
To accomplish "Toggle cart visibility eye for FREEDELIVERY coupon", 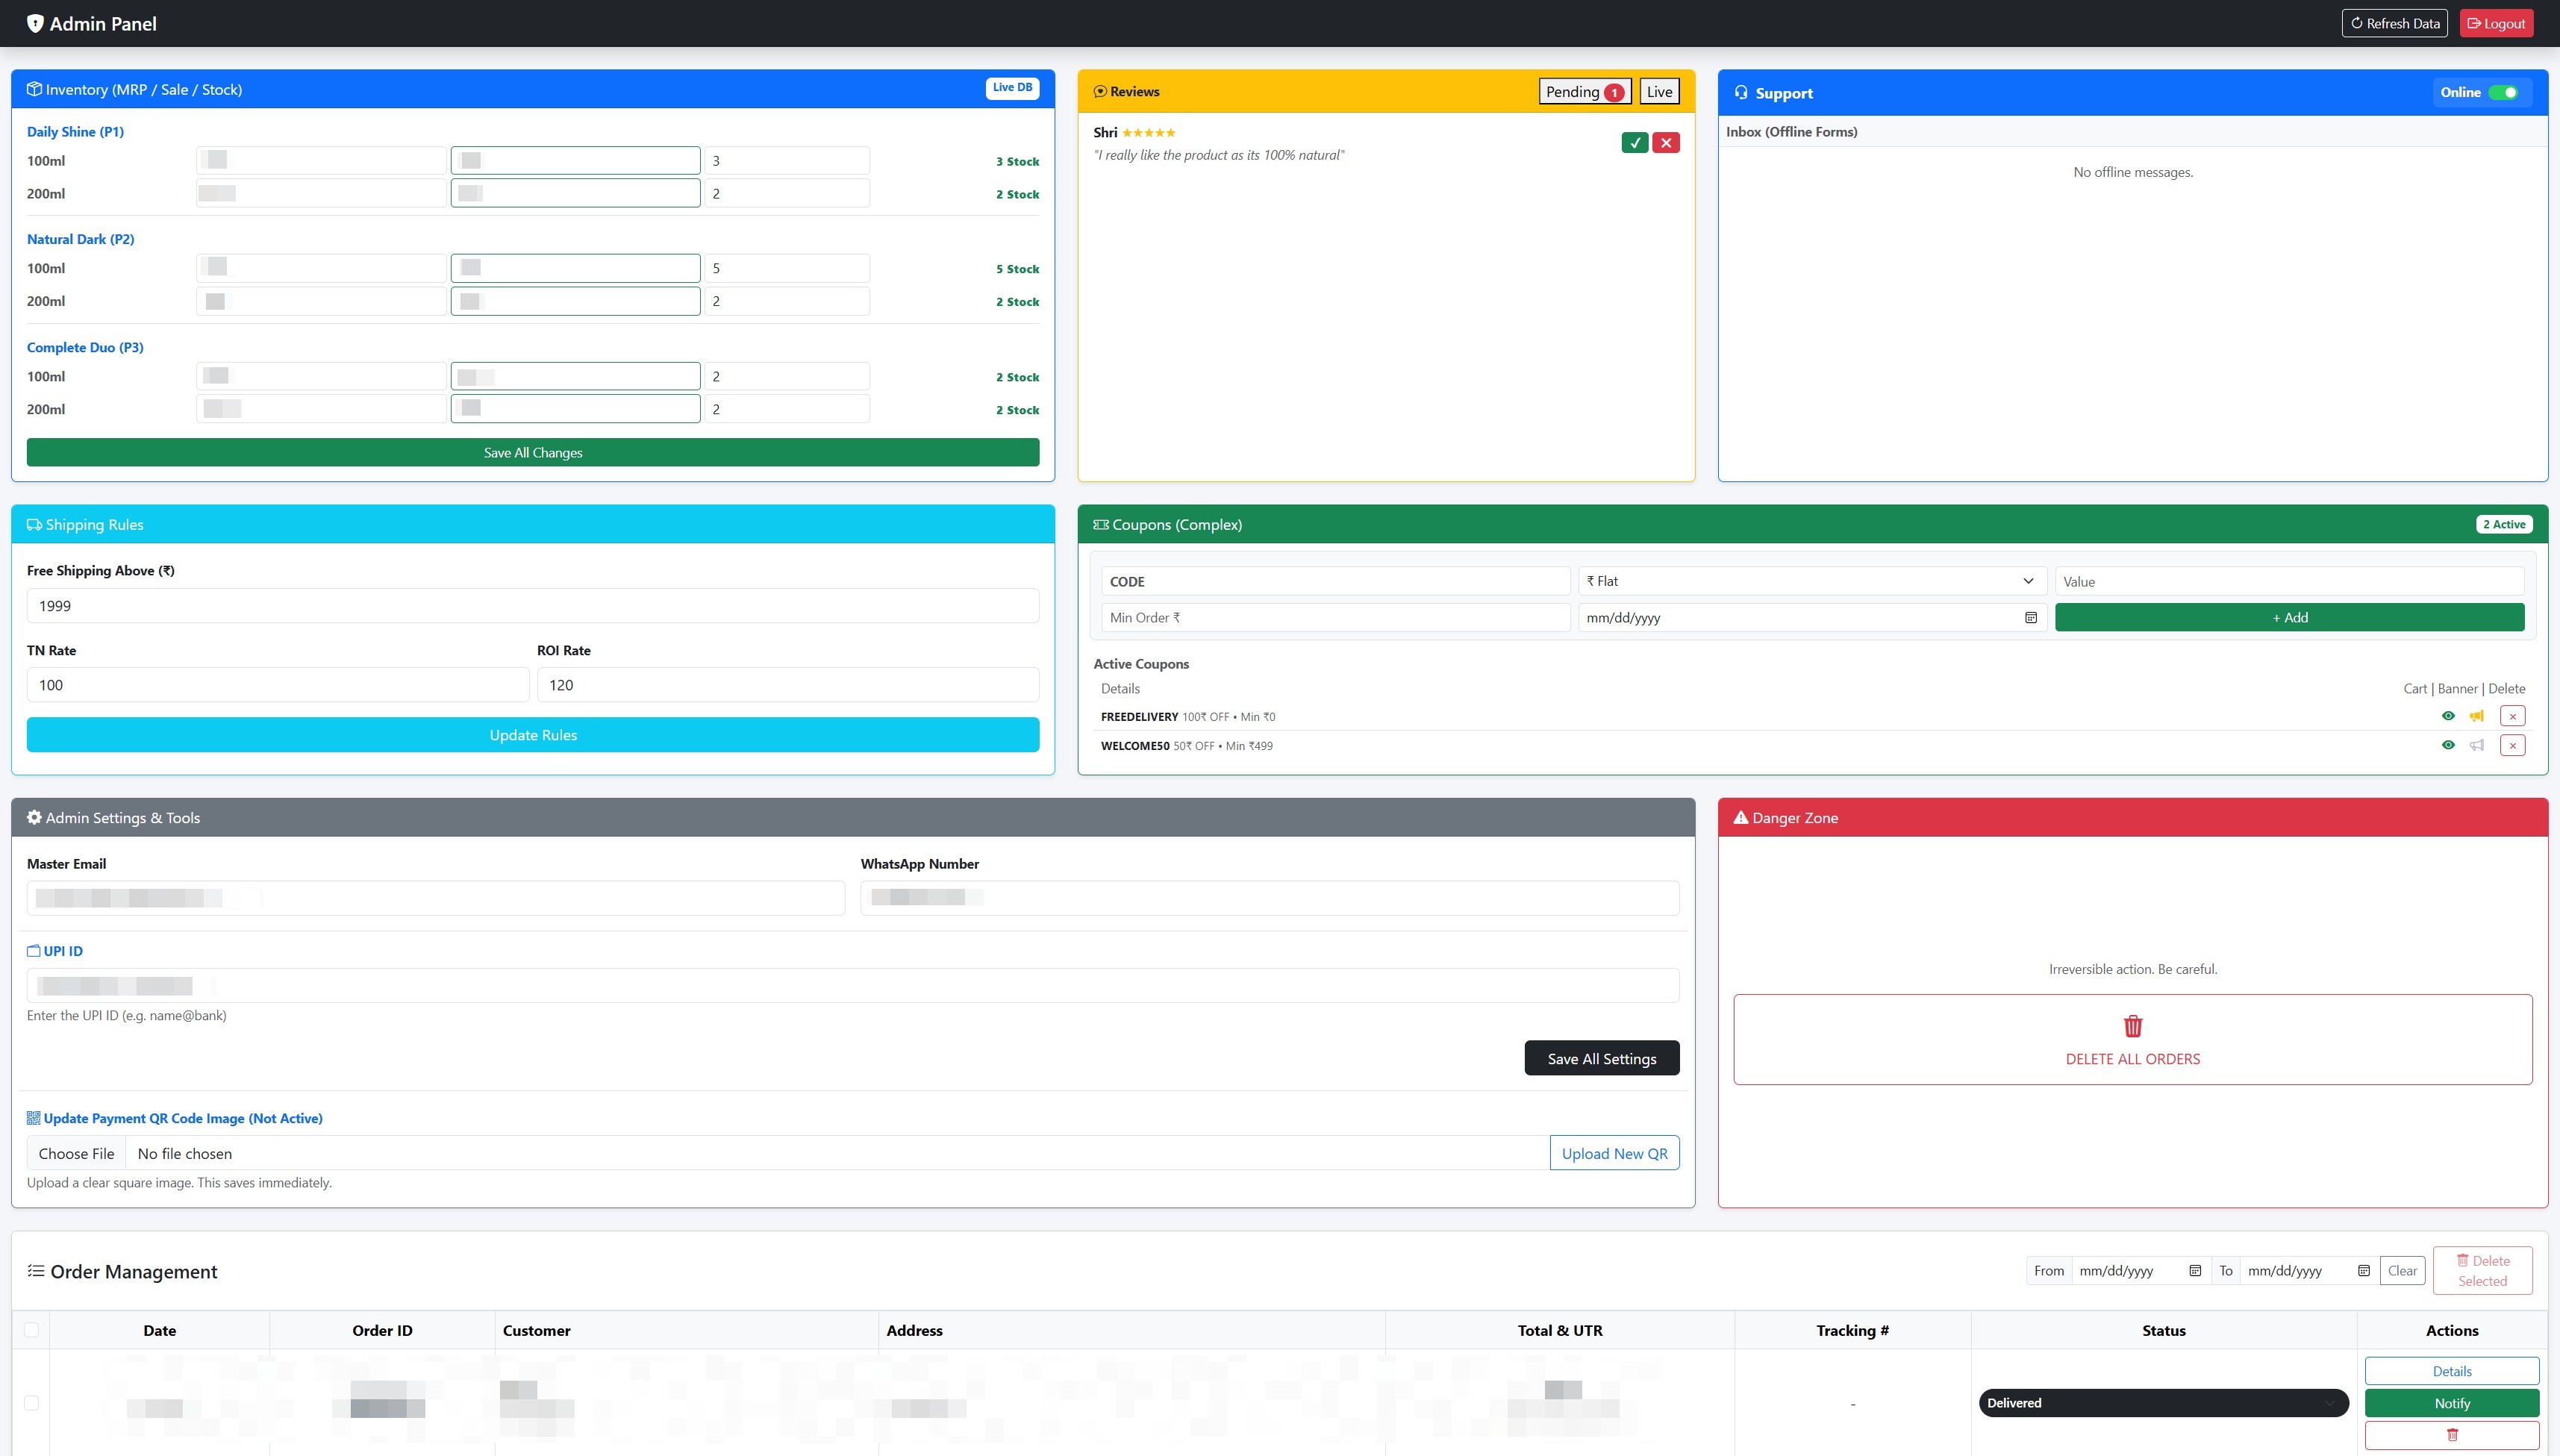I will pyautogui.click(x=2448, y=715).
